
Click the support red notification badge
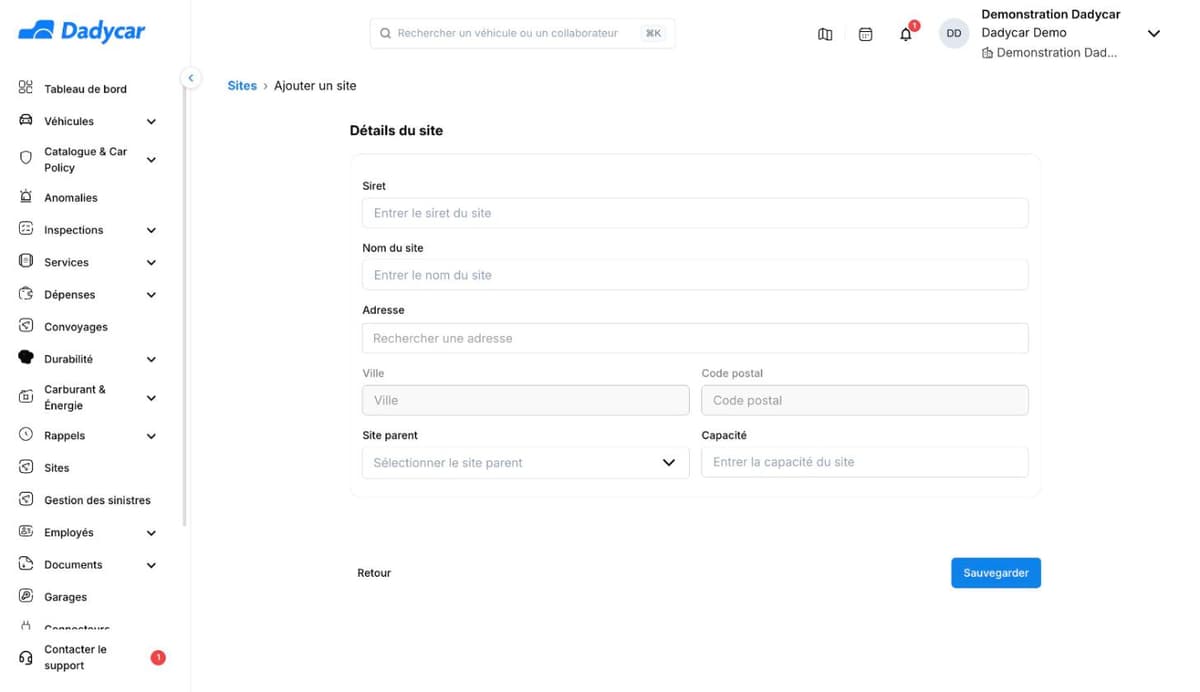(x=158, y=657)
